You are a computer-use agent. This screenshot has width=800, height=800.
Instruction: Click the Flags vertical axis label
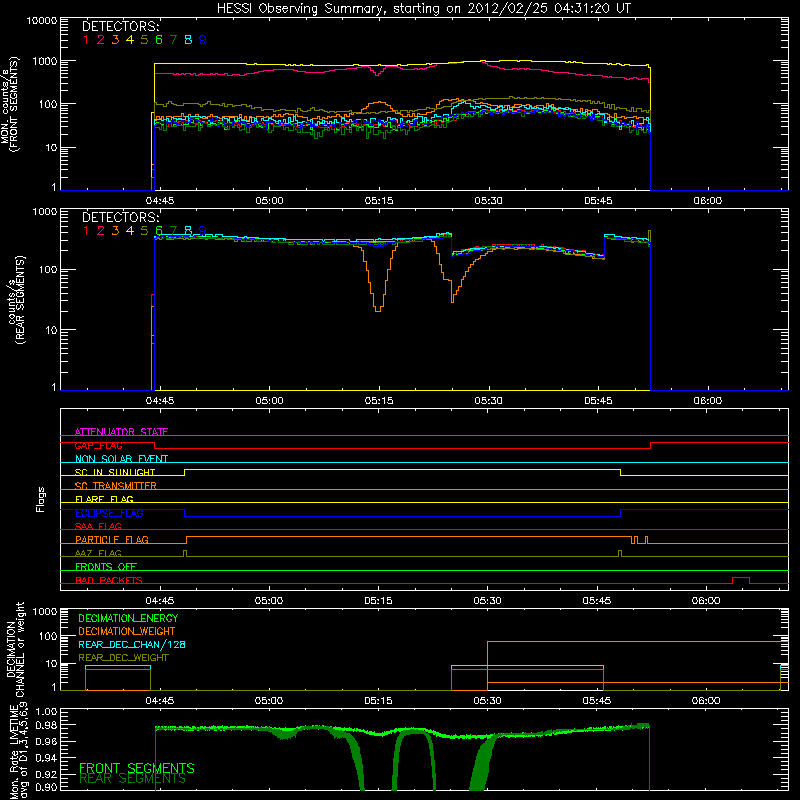(40, 499)
